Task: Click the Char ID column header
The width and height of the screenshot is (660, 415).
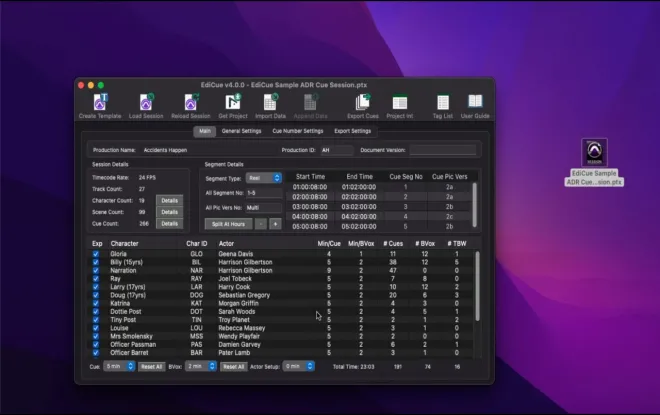Action: pos(197,244)
